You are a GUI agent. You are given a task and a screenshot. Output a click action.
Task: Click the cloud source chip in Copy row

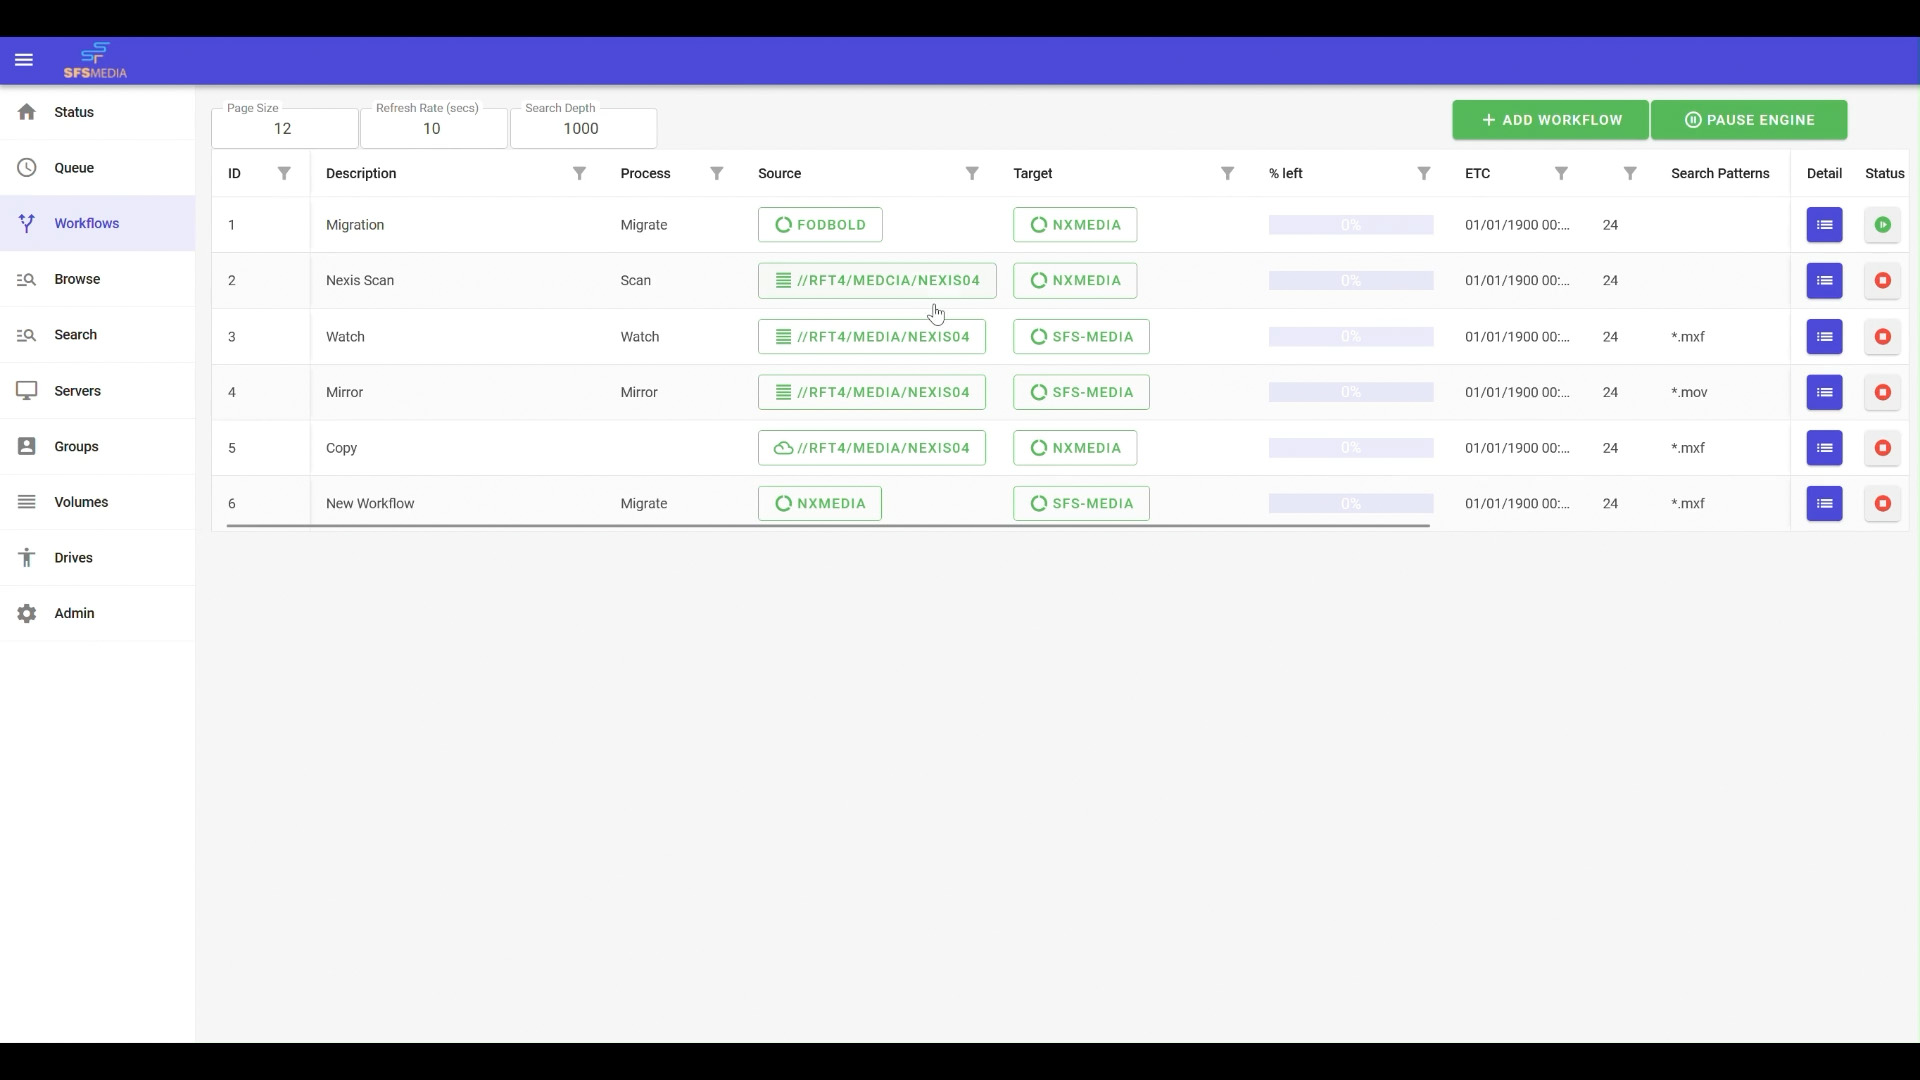point(872,448)
